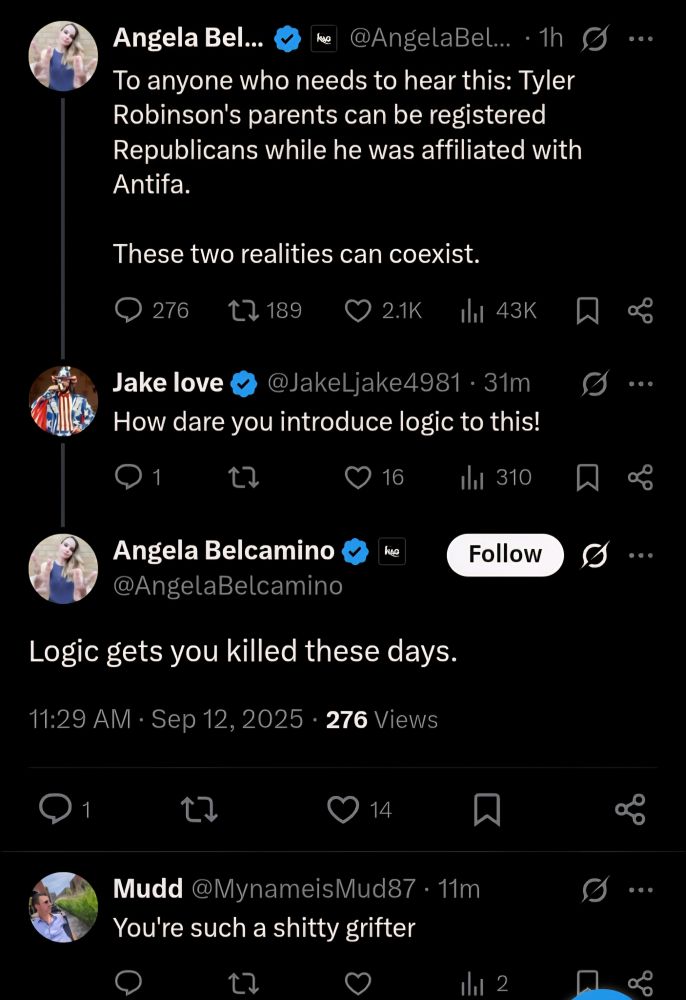Open Mudd's profile avatar
686x1000 pixels.
(x=64, y=907)
